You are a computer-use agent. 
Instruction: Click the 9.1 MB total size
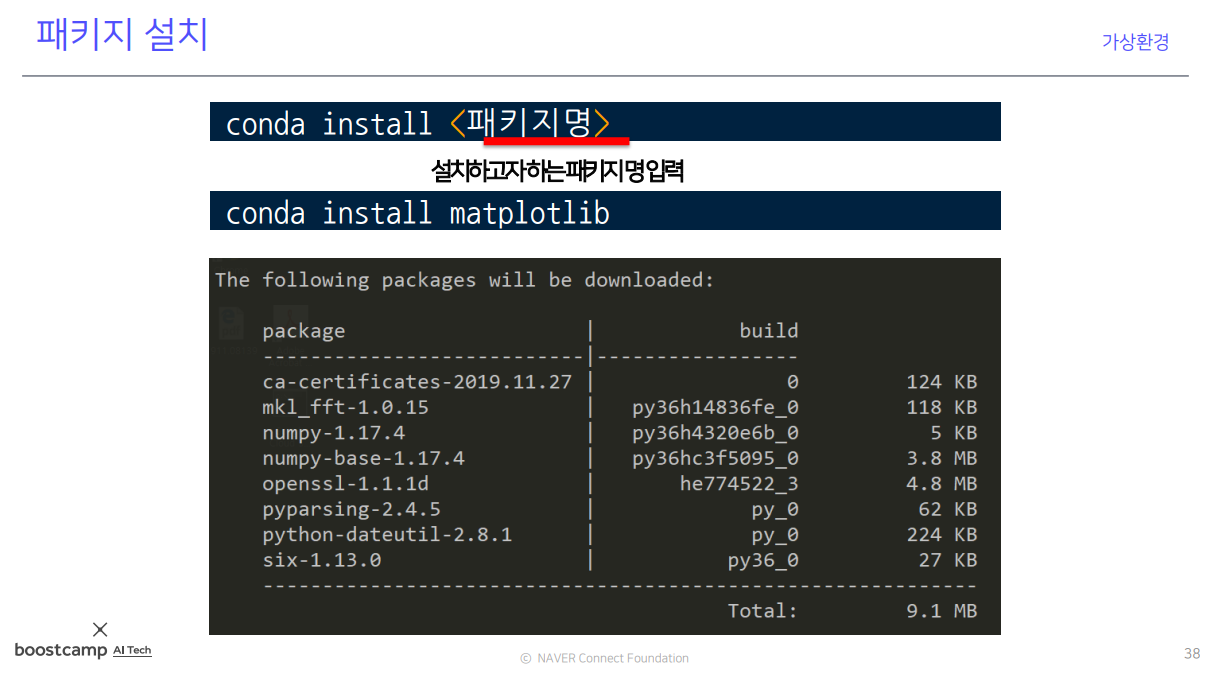[x=942, y=611]
